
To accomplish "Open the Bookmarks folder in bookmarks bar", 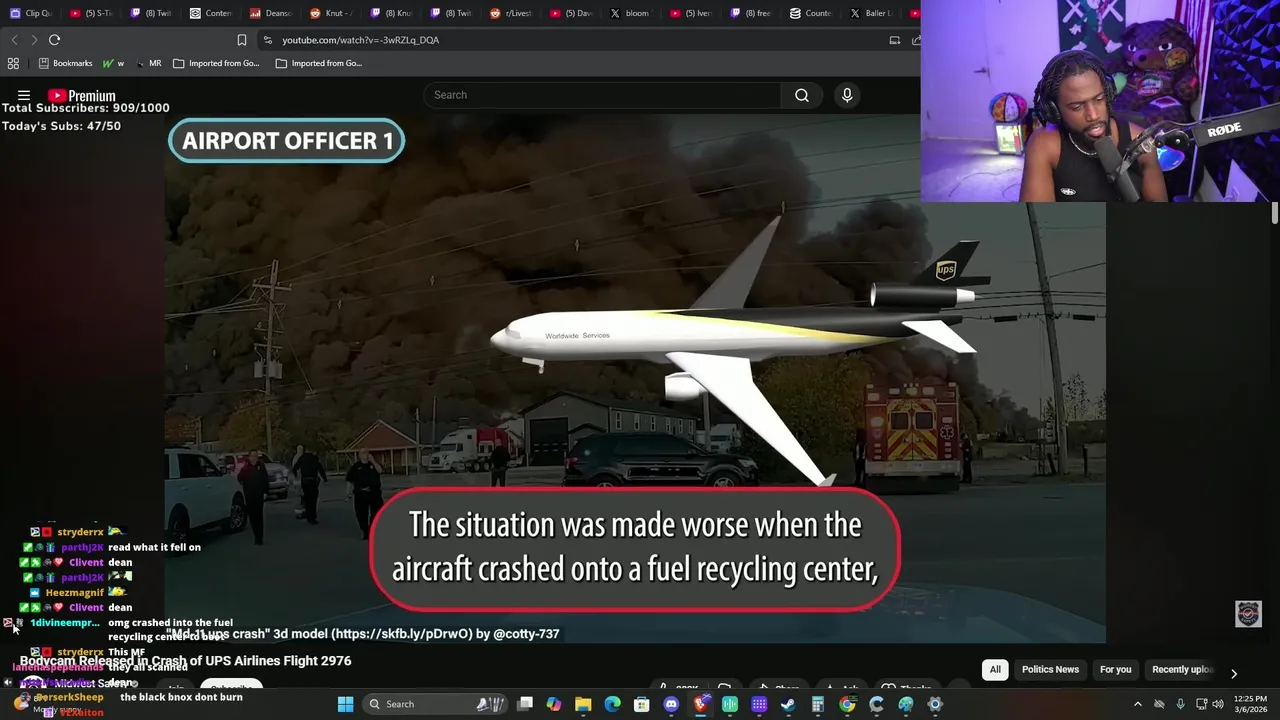I will pos(65,63).
